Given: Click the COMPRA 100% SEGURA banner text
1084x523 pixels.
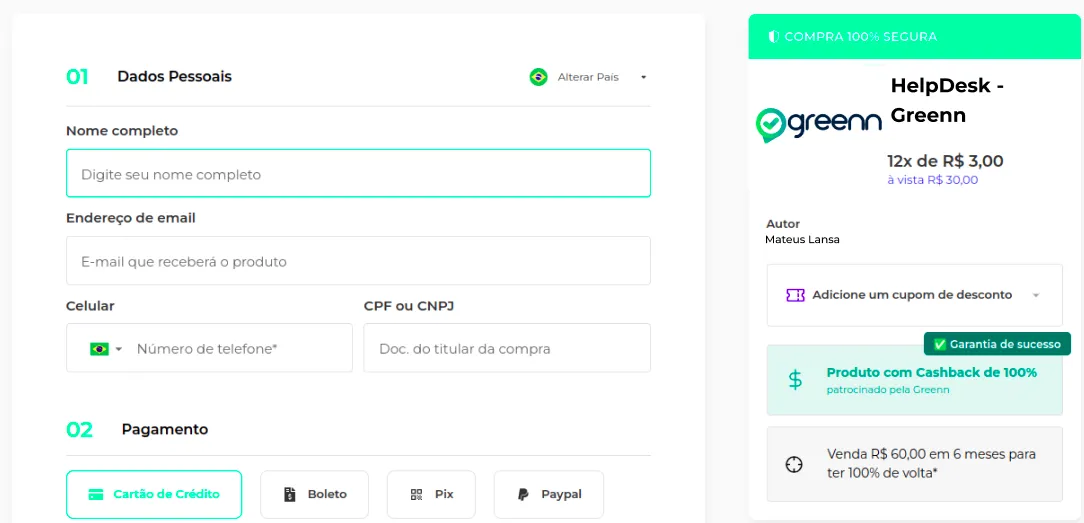Looking at the screenshot, I should 861,37.
